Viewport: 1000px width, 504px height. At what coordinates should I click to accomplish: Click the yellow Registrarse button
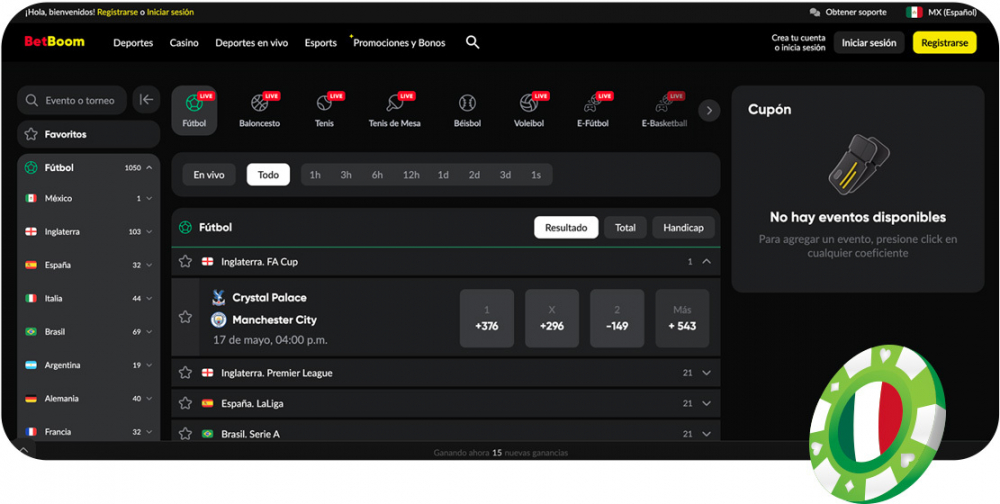click(x=945, y=43)
